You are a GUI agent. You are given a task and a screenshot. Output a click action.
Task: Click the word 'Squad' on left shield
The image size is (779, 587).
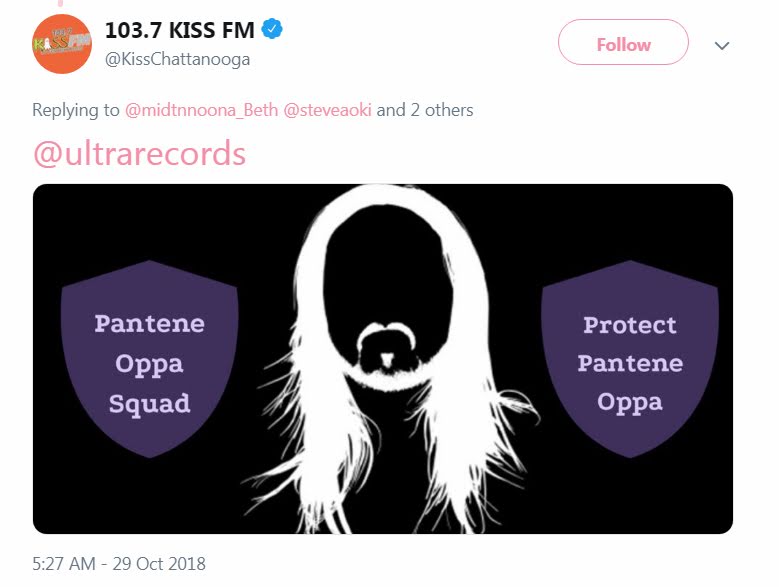click(x=150, y=403)
